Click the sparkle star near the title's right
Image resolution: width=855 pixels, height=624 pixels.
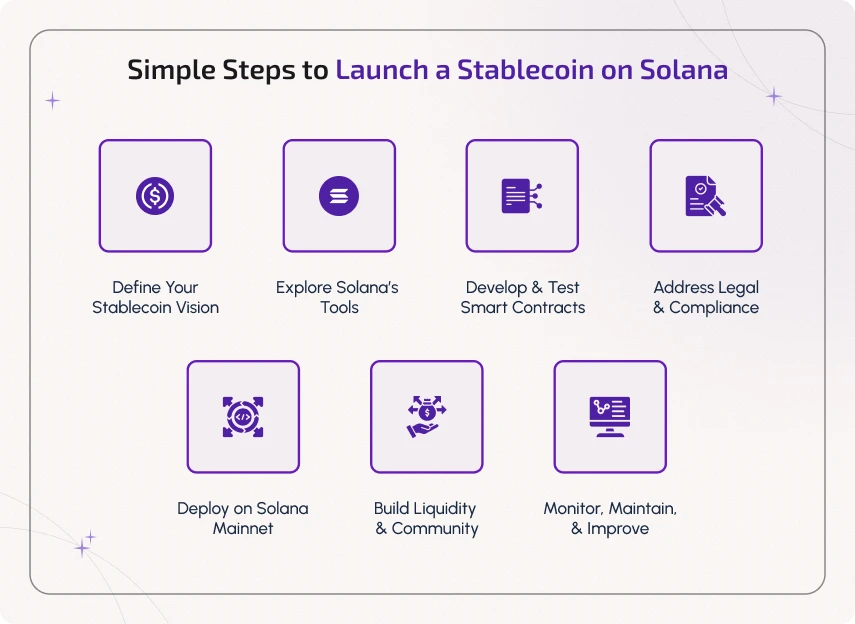tap(774, 97)
